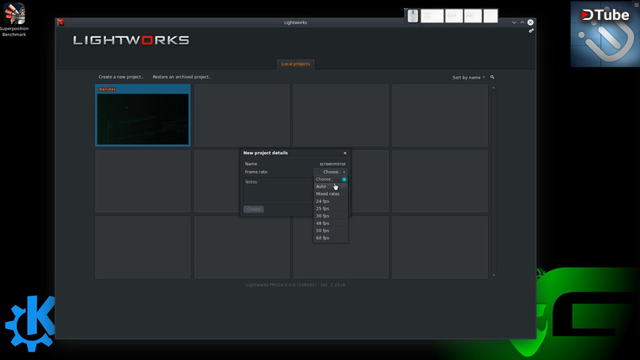Click the settings wrench icon below close button
Viewport: 640px width, 360px height.
(531, 31)
